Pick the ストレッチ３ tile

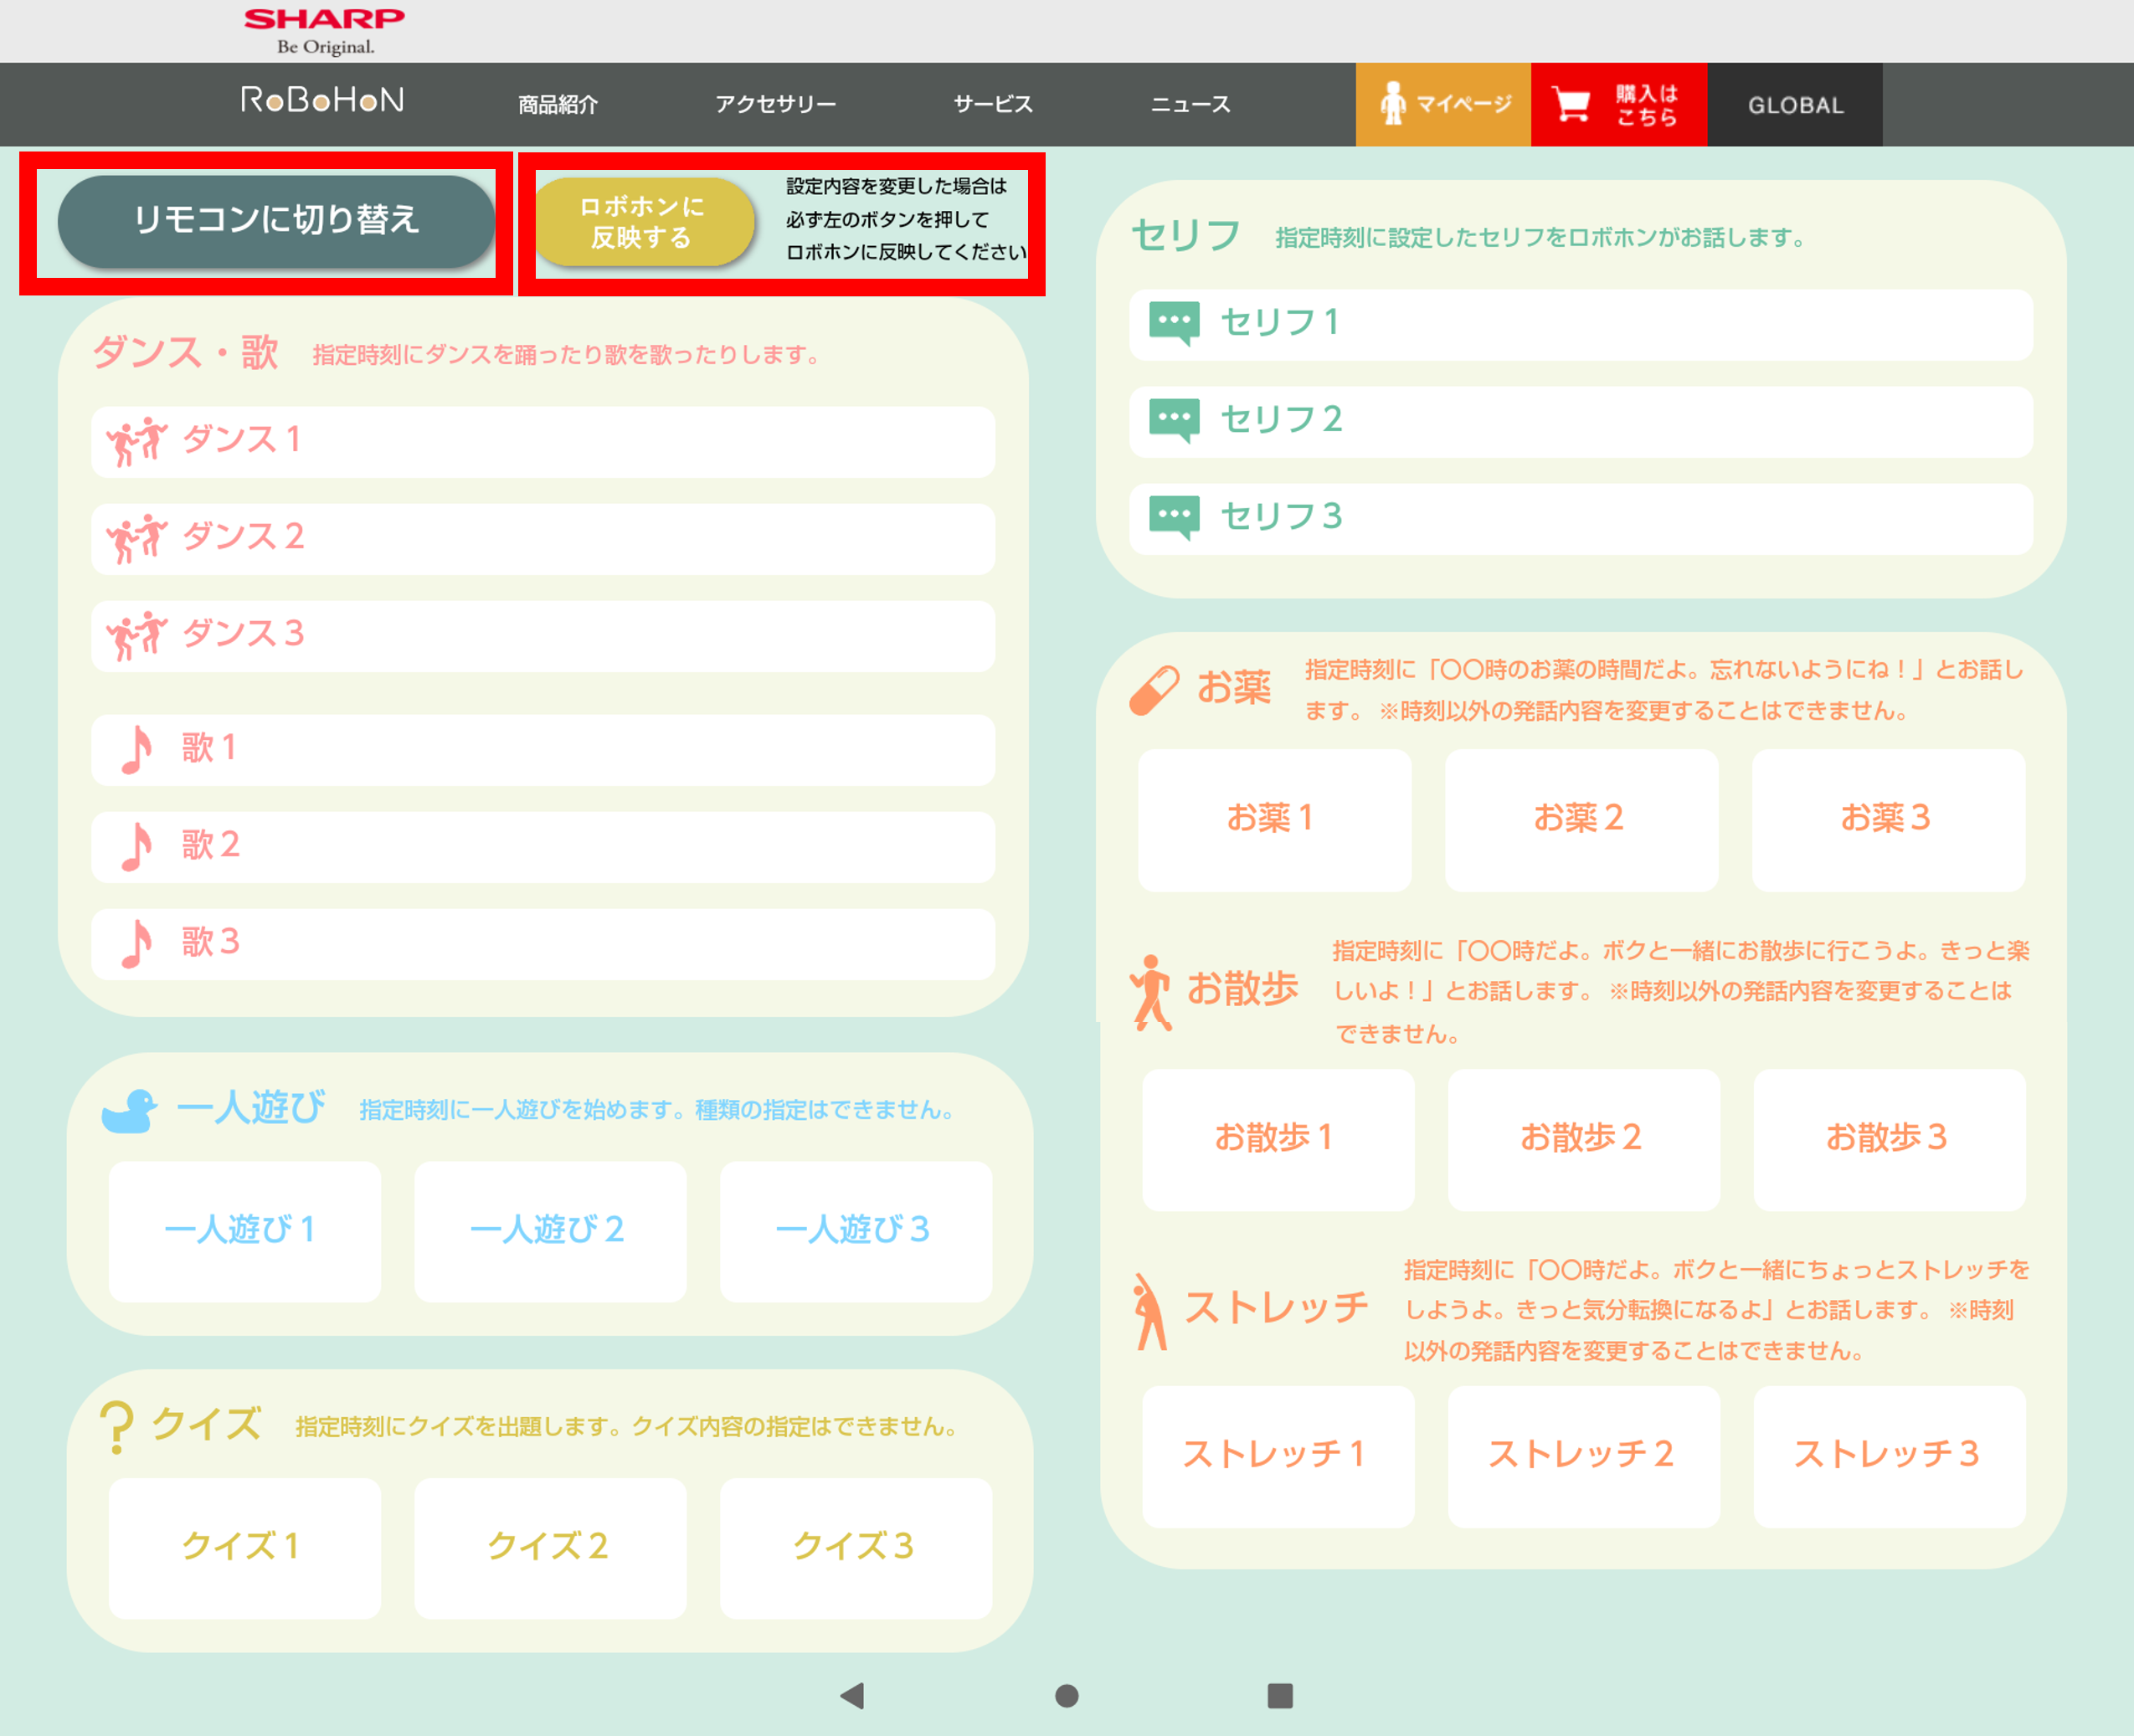click(1890, 1456)
